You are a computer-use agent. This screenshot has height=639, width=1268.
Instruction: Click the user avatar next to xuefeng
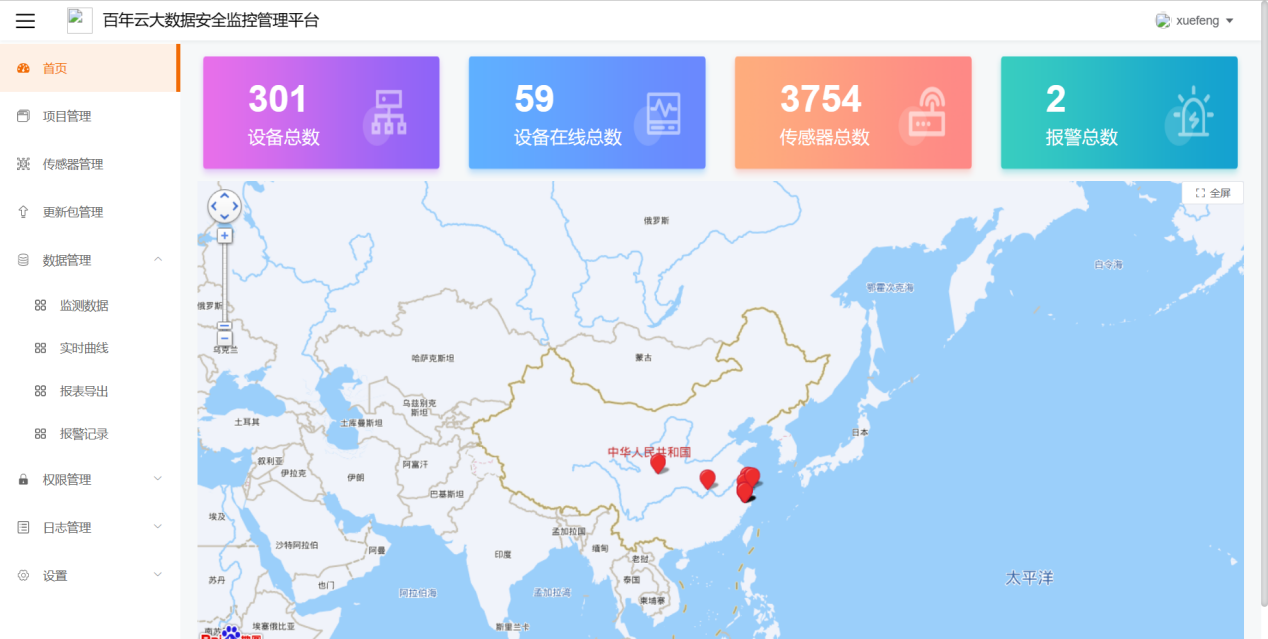pyautogui.click(x=1163, y=21)
